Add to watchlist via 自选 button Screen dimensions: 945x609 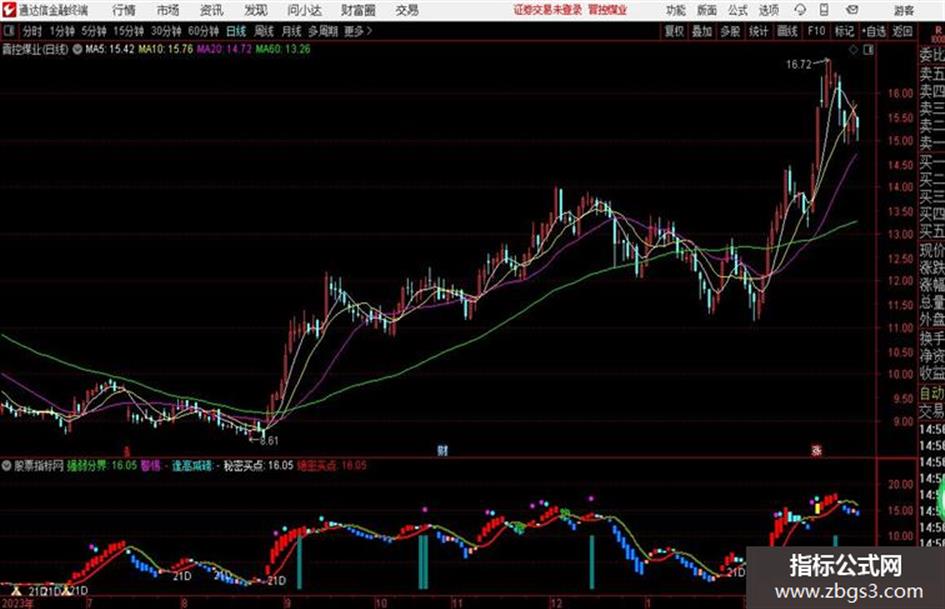point(874,31)
